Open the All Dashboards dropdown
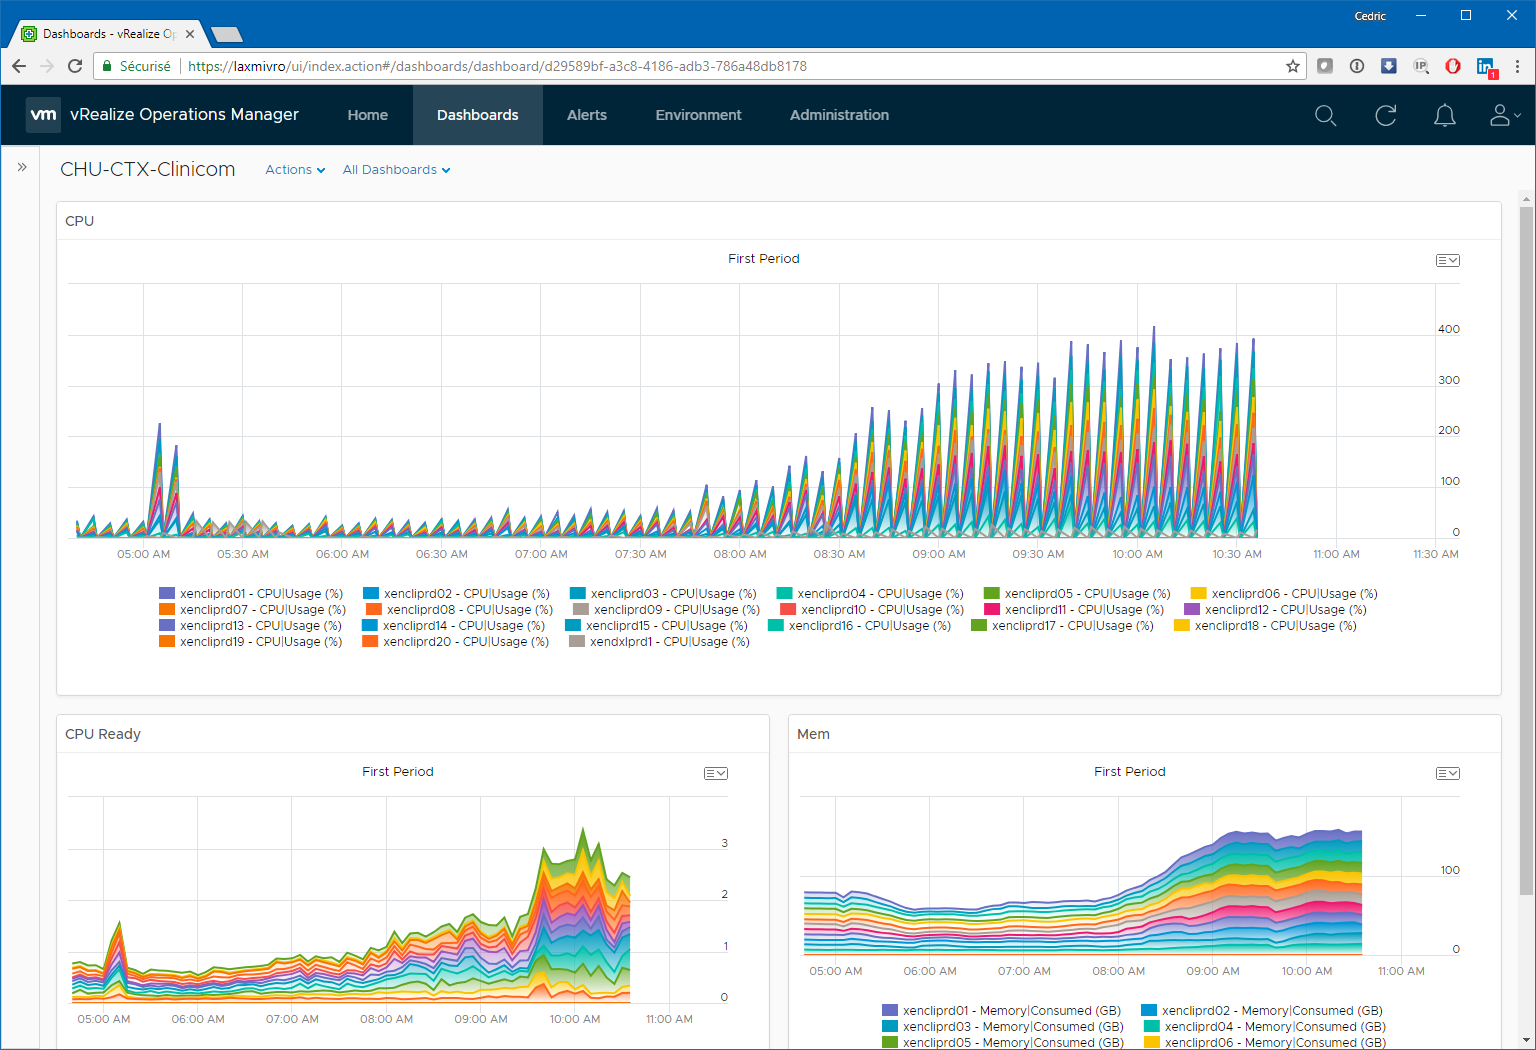The image size is (1536, 1050). click(396, 170)
